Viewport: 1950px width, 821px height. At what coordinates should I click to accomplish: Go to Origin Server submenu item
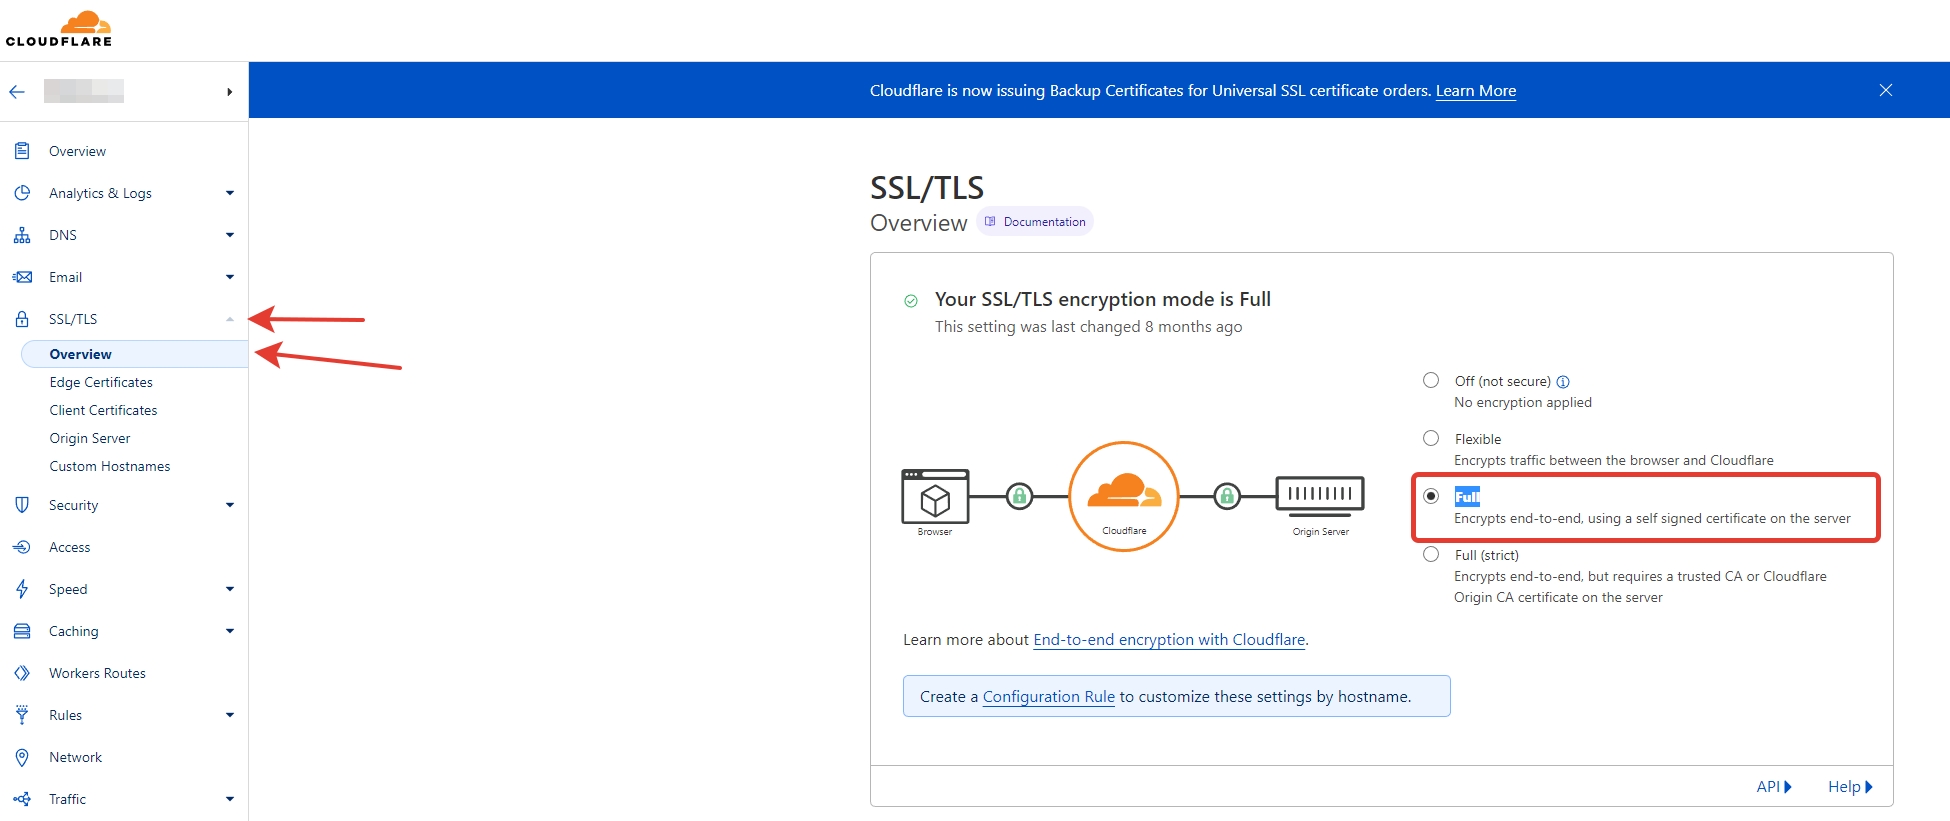pyautogui.click(x=90, y=438)
